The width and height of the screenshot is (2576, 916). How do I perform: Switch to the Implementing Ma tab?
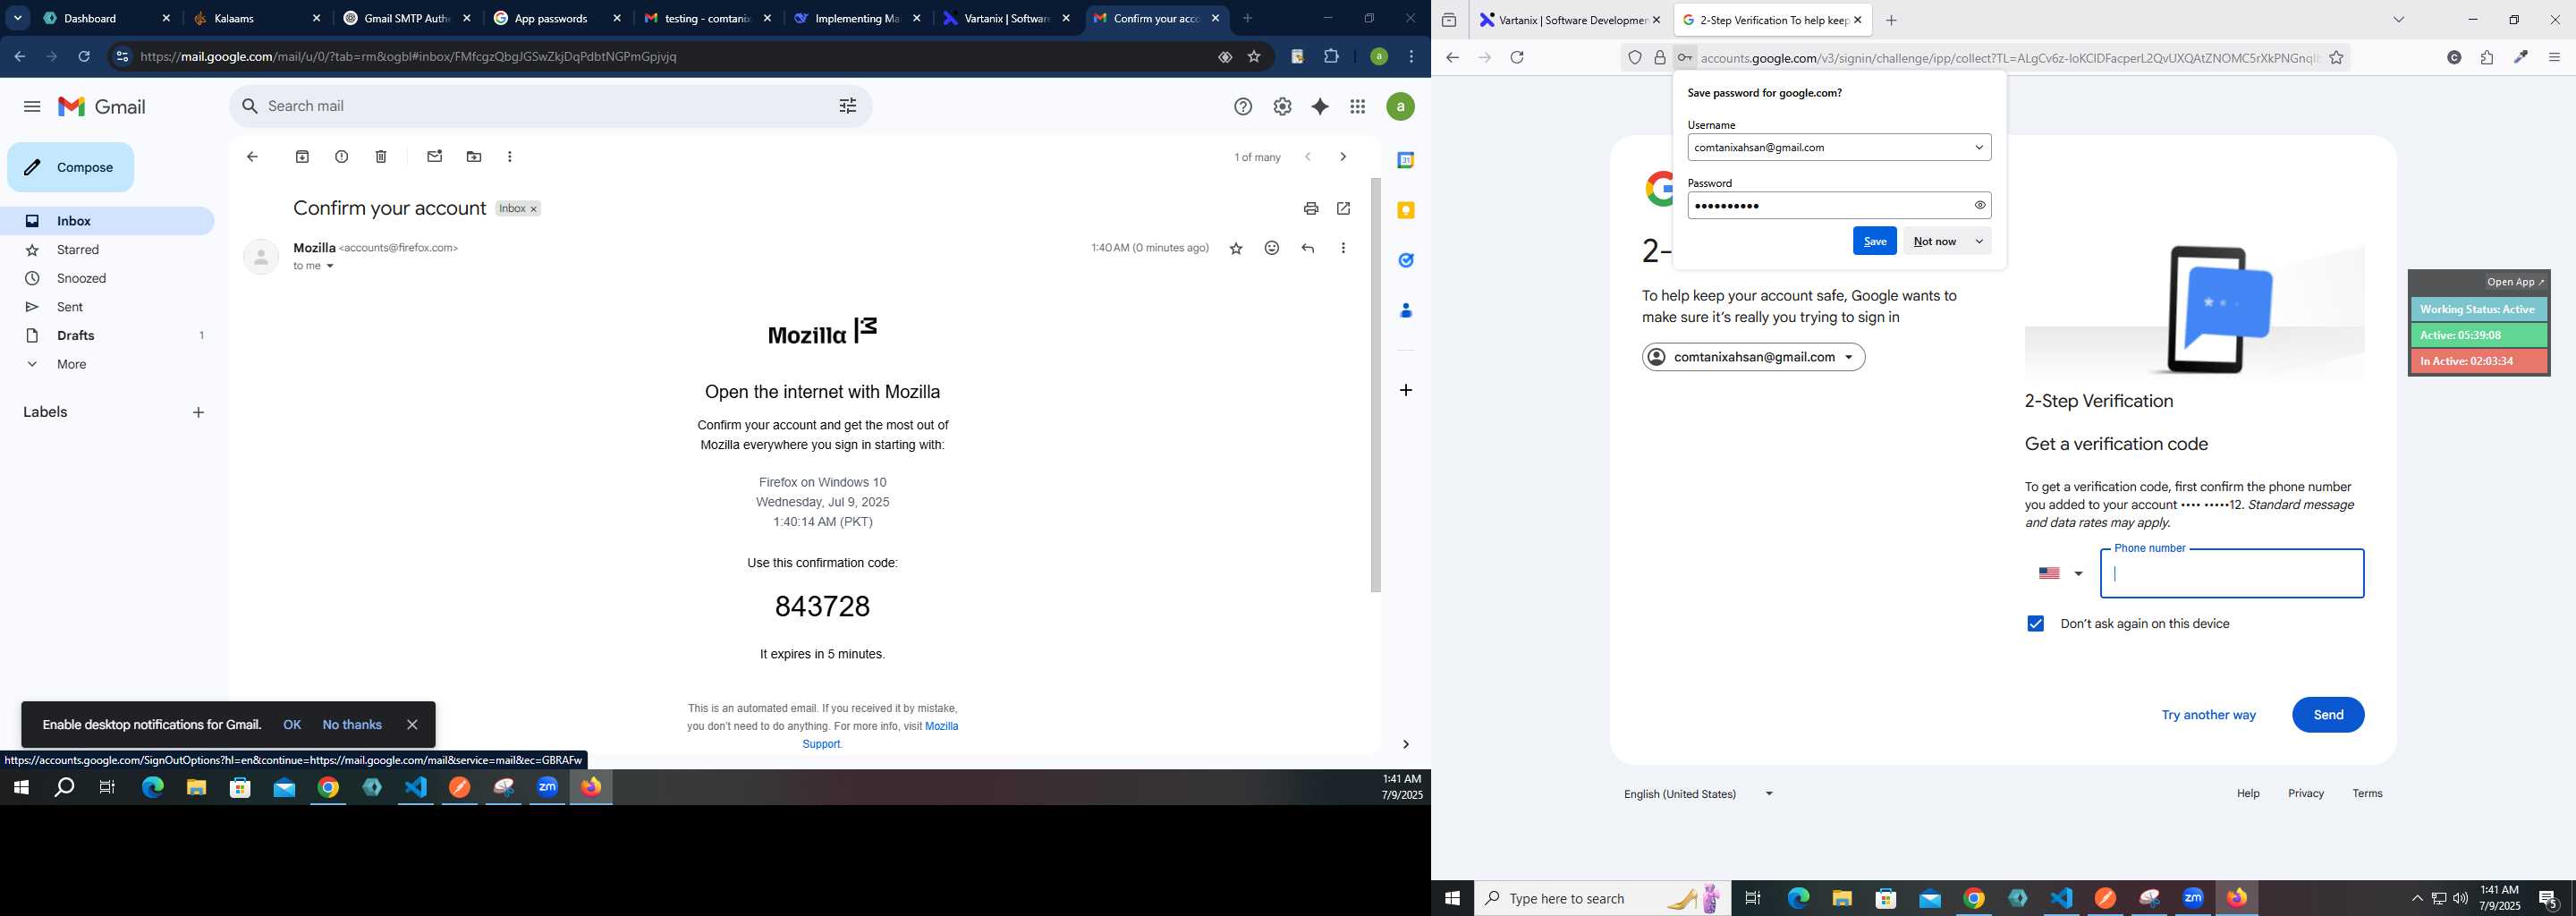(858, 18)
